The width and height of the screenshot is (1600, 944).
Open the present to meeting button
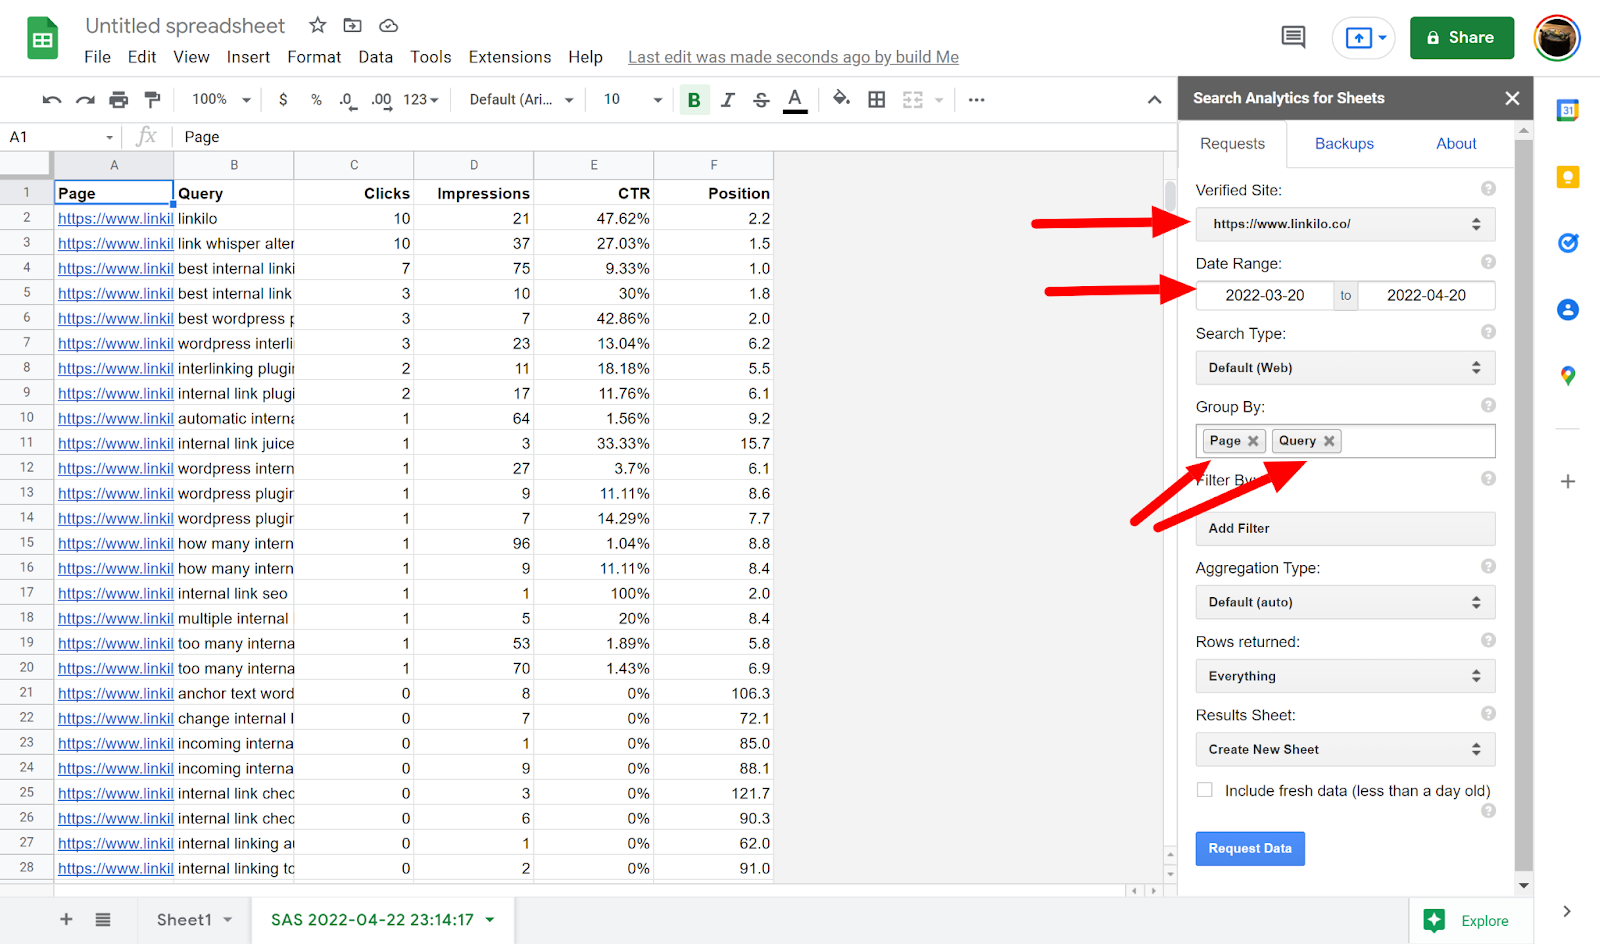(1363, 38)
